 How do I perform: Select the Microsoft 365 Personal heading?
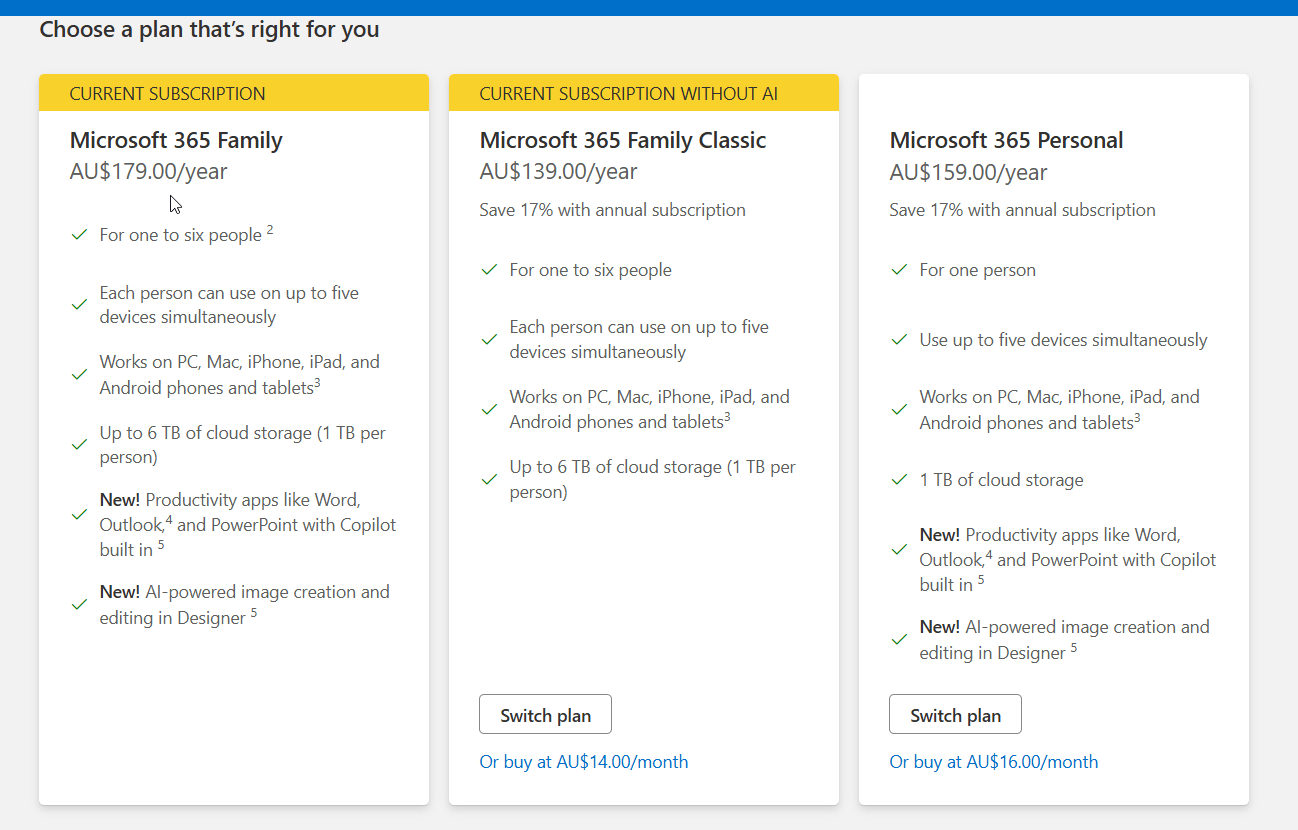pyautogui.click(x=1007, y=140)
